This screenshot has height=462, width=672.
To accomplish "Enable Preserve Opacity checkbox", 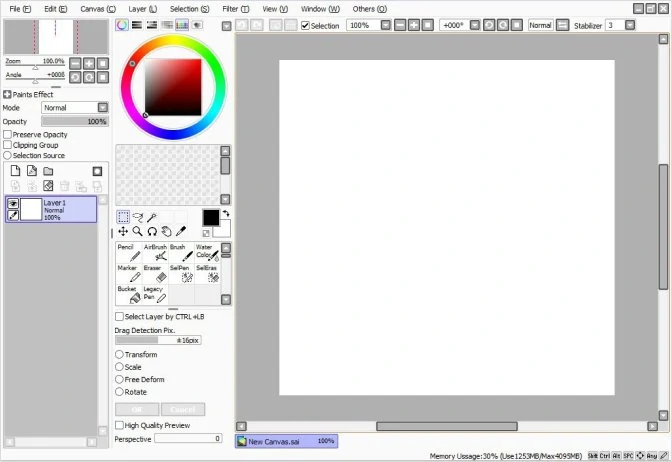I will (7, 135).
